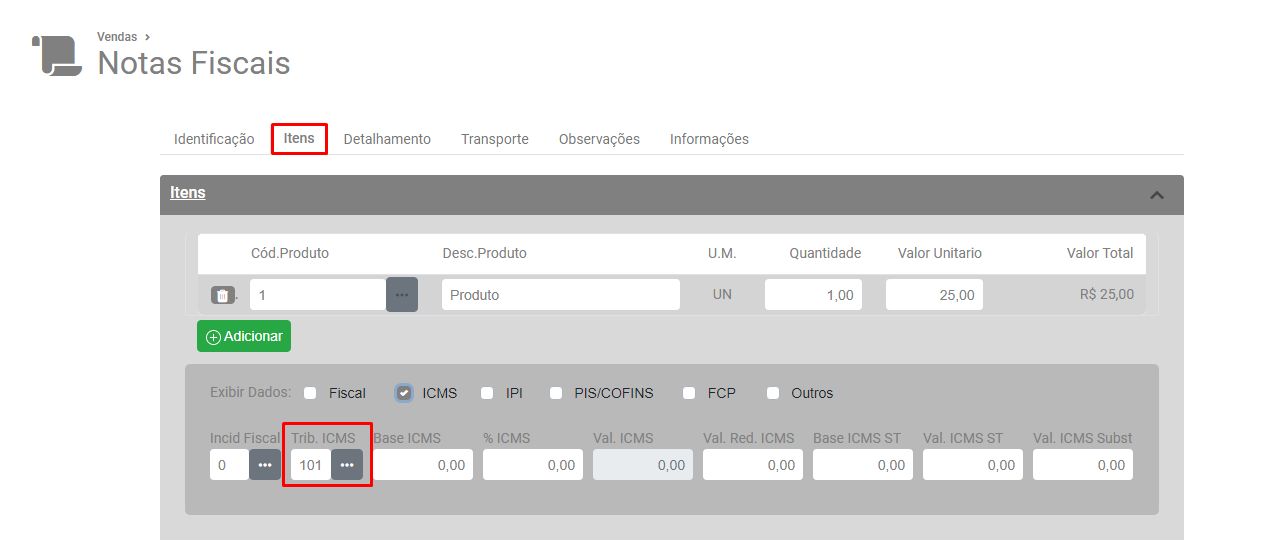1268x540 pixels.
Task: Open Trib. ICMS lookup ellipsis button
Action: 347,465
